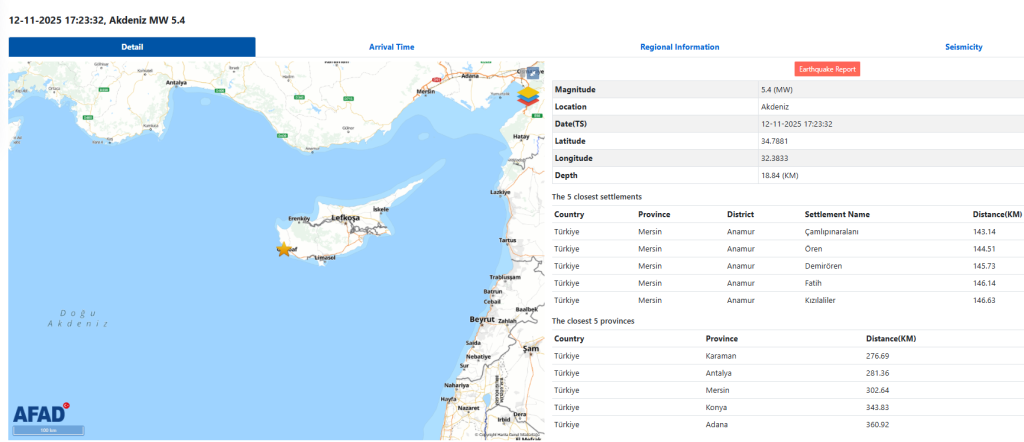Click the Settlement Name column header

point(837,214)
